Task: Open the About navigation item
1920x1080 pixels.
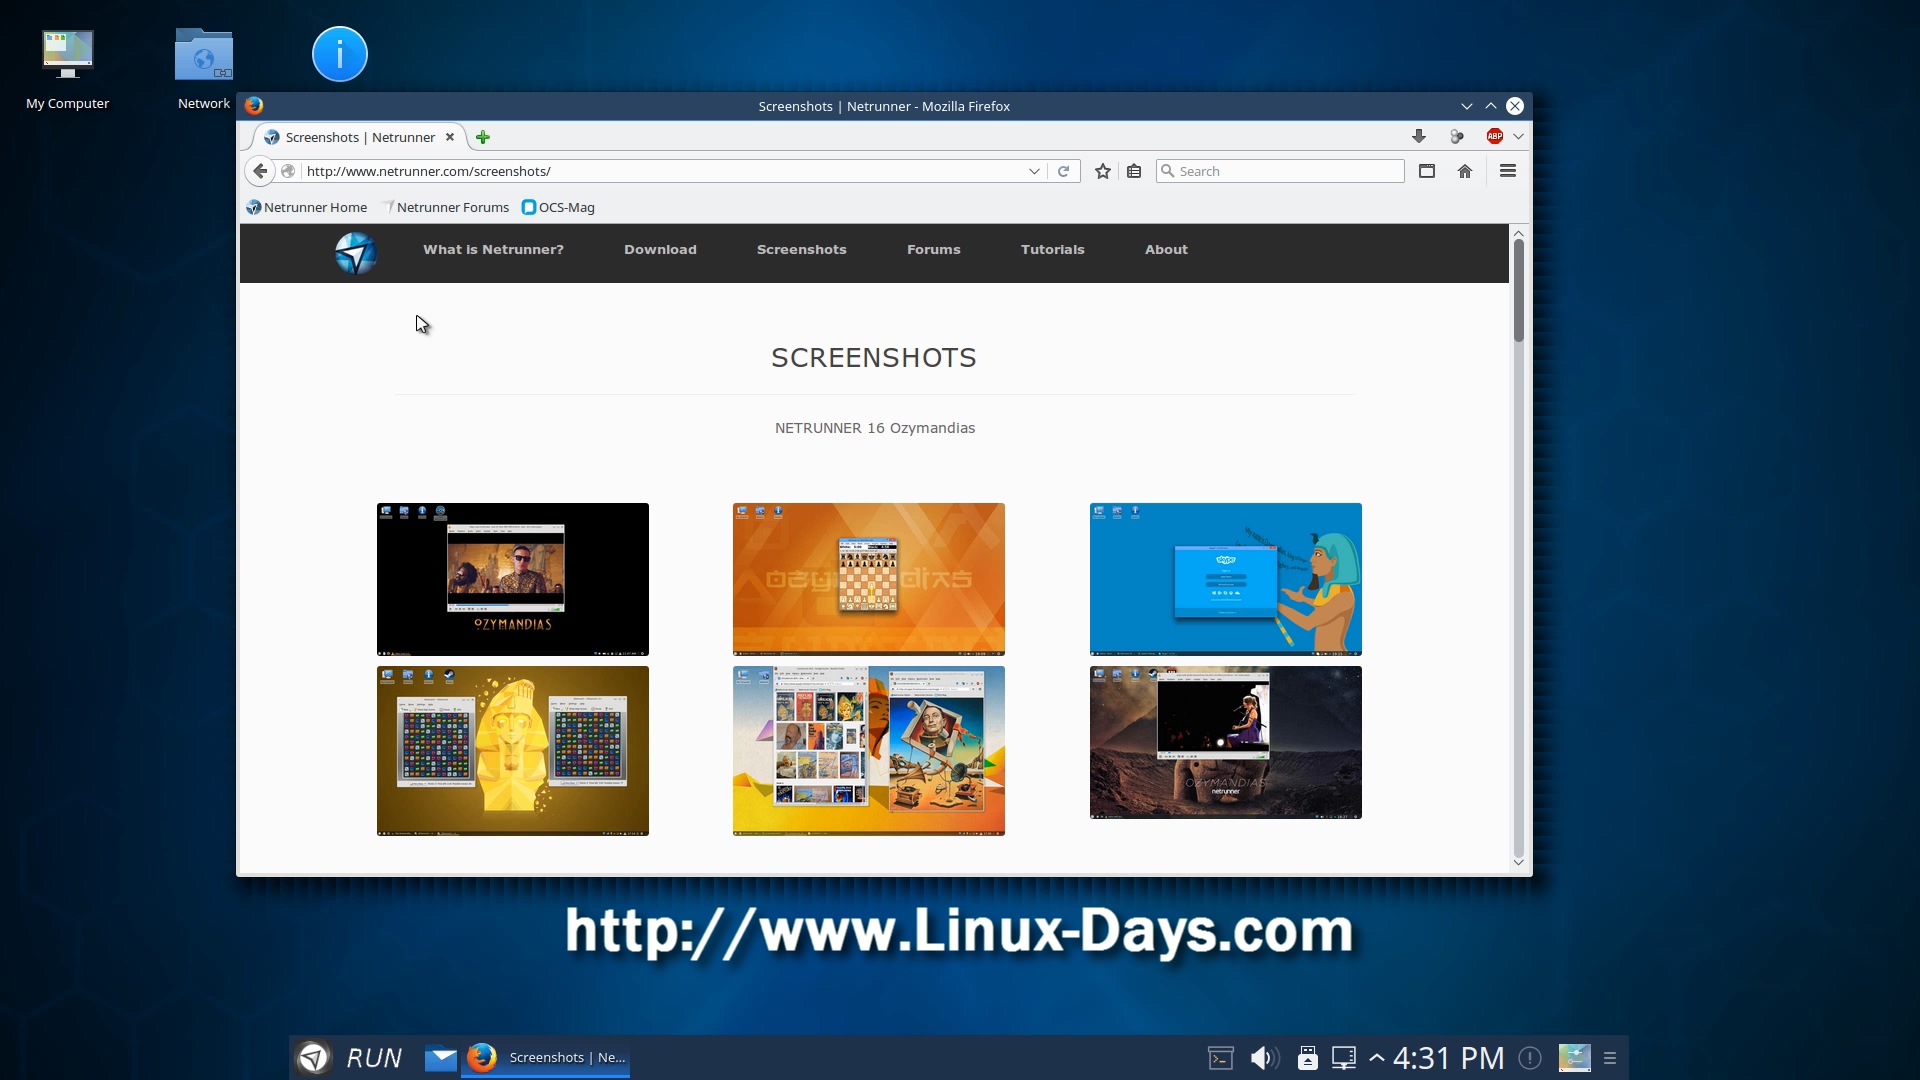Action: pyautogui.click(x=1166, y=250)
